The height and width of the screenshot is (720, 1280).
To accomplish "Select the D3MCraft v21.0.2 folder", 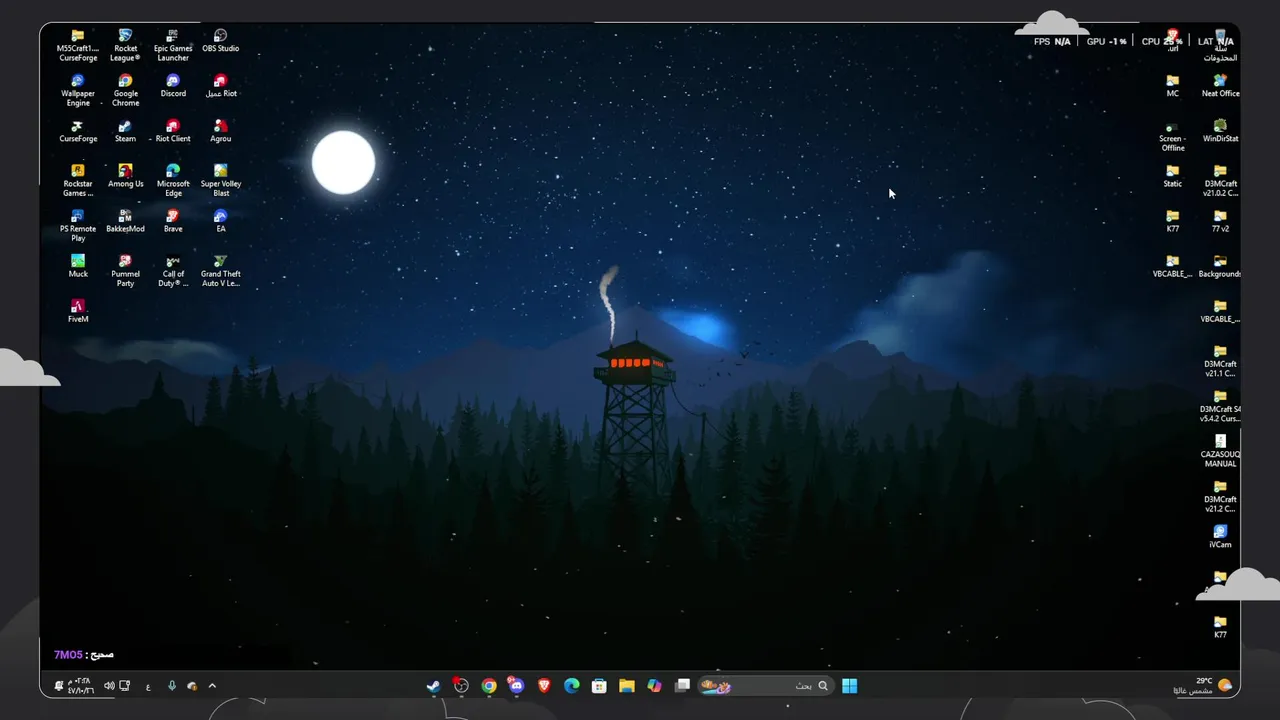I will coord(1220,181).
